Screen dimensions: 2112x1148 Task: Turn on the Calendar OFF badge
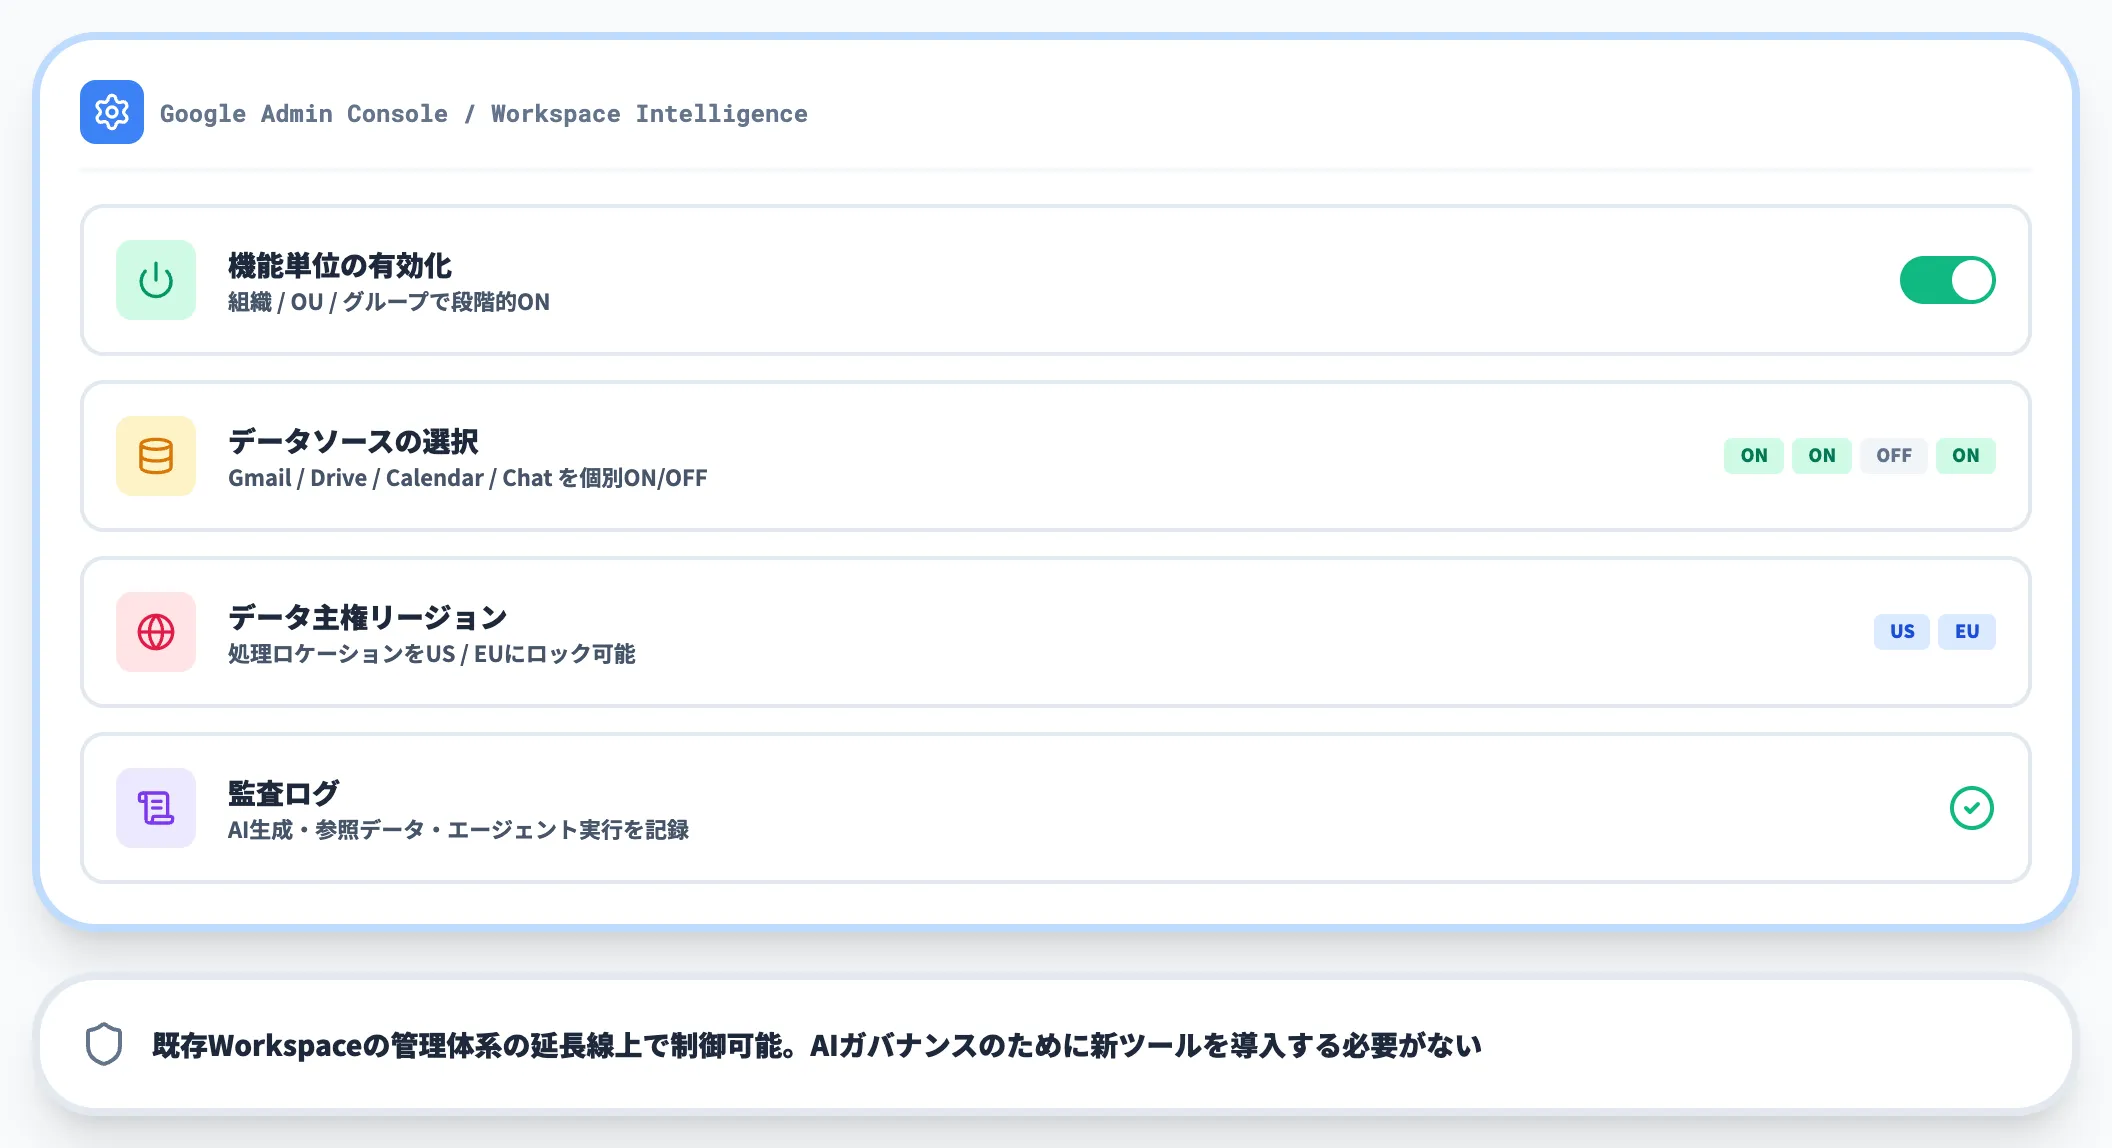tap(1893, 455)
